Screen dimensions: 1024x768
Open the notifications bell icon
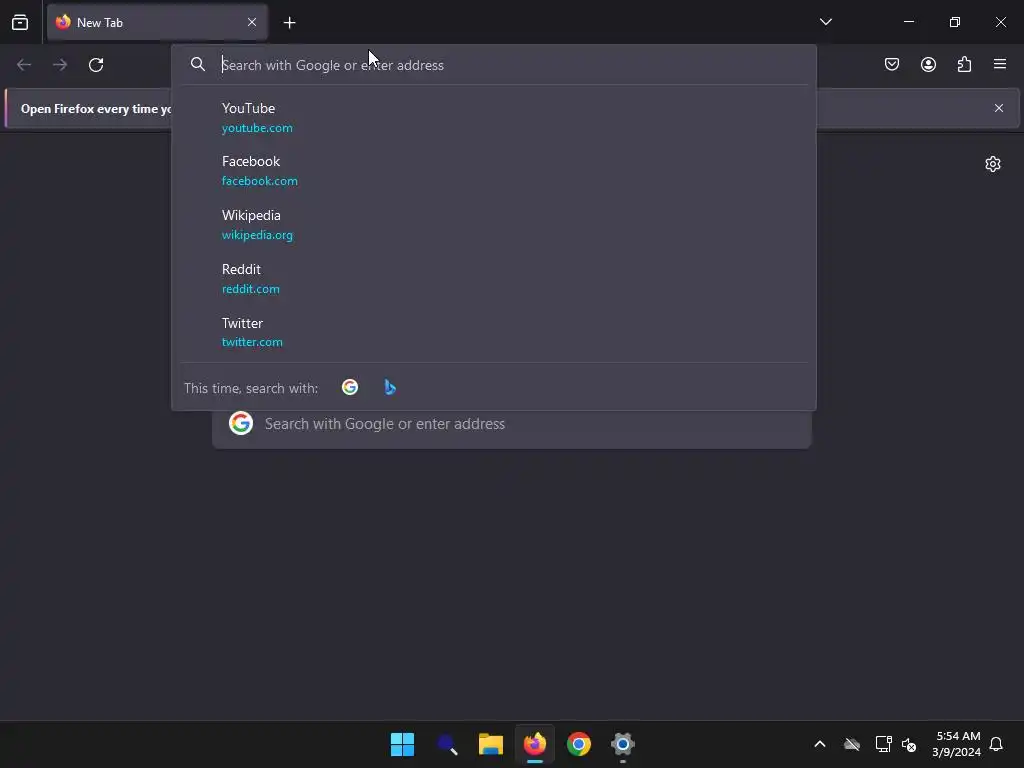pyautogui.click(x=996, y=744)
